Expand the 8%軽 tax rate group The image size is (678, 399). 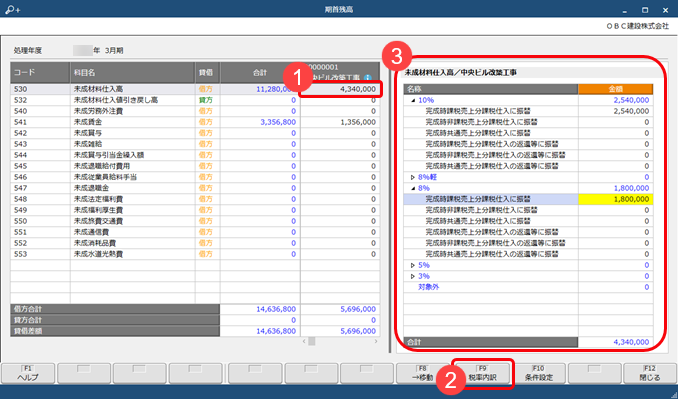pos(413,177)
